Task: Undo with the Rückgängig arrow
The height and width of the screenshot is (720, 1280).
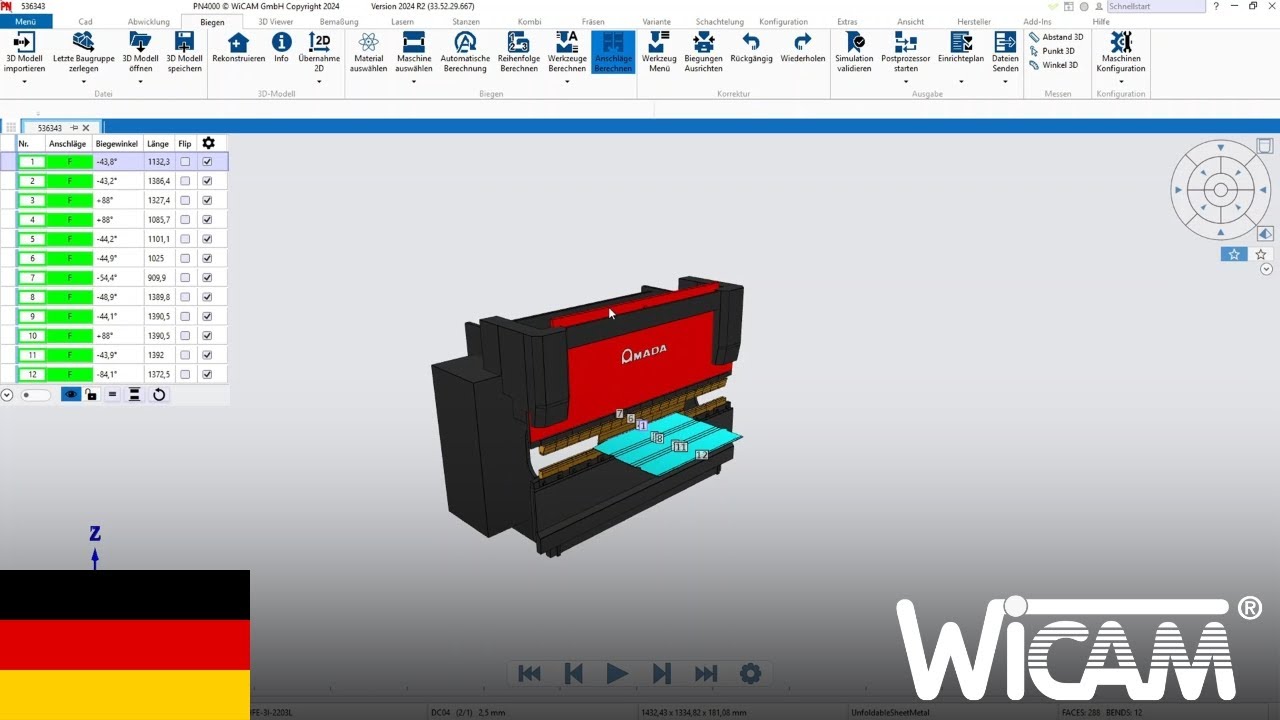Action: click(x=751, y=48)
